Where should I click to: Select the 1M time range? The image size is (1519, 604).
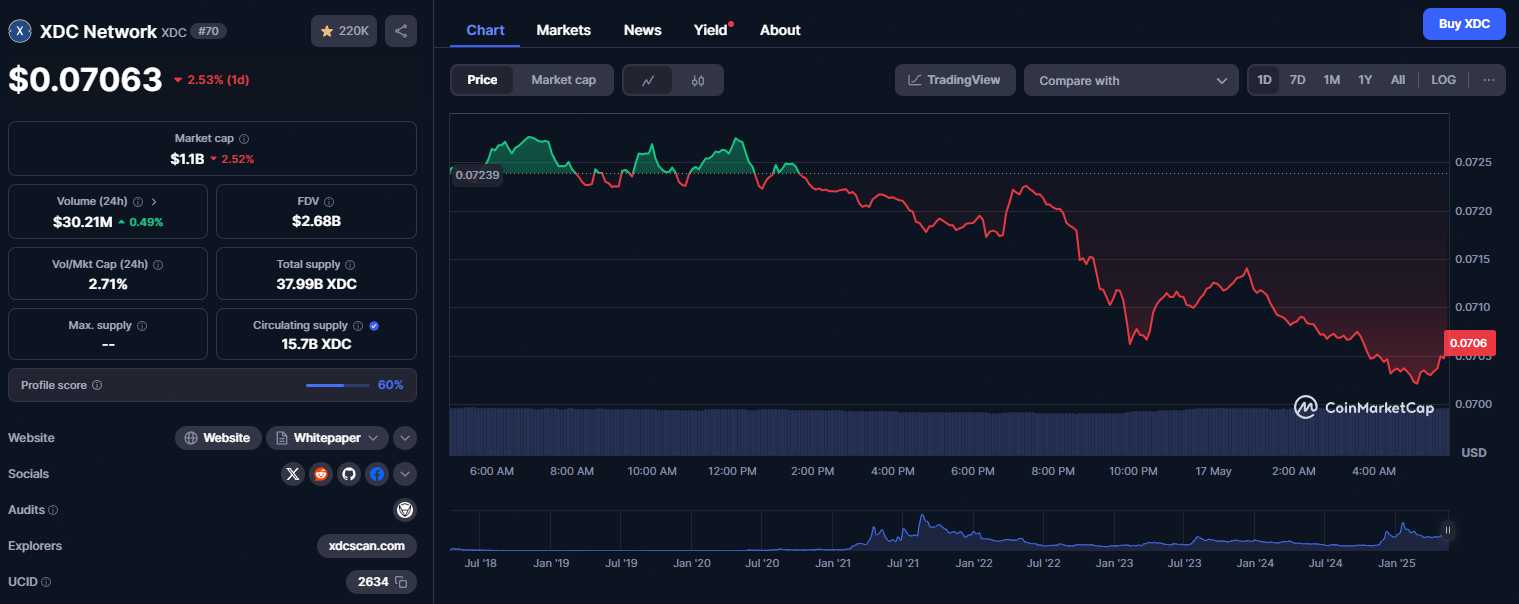[1331, 80]
